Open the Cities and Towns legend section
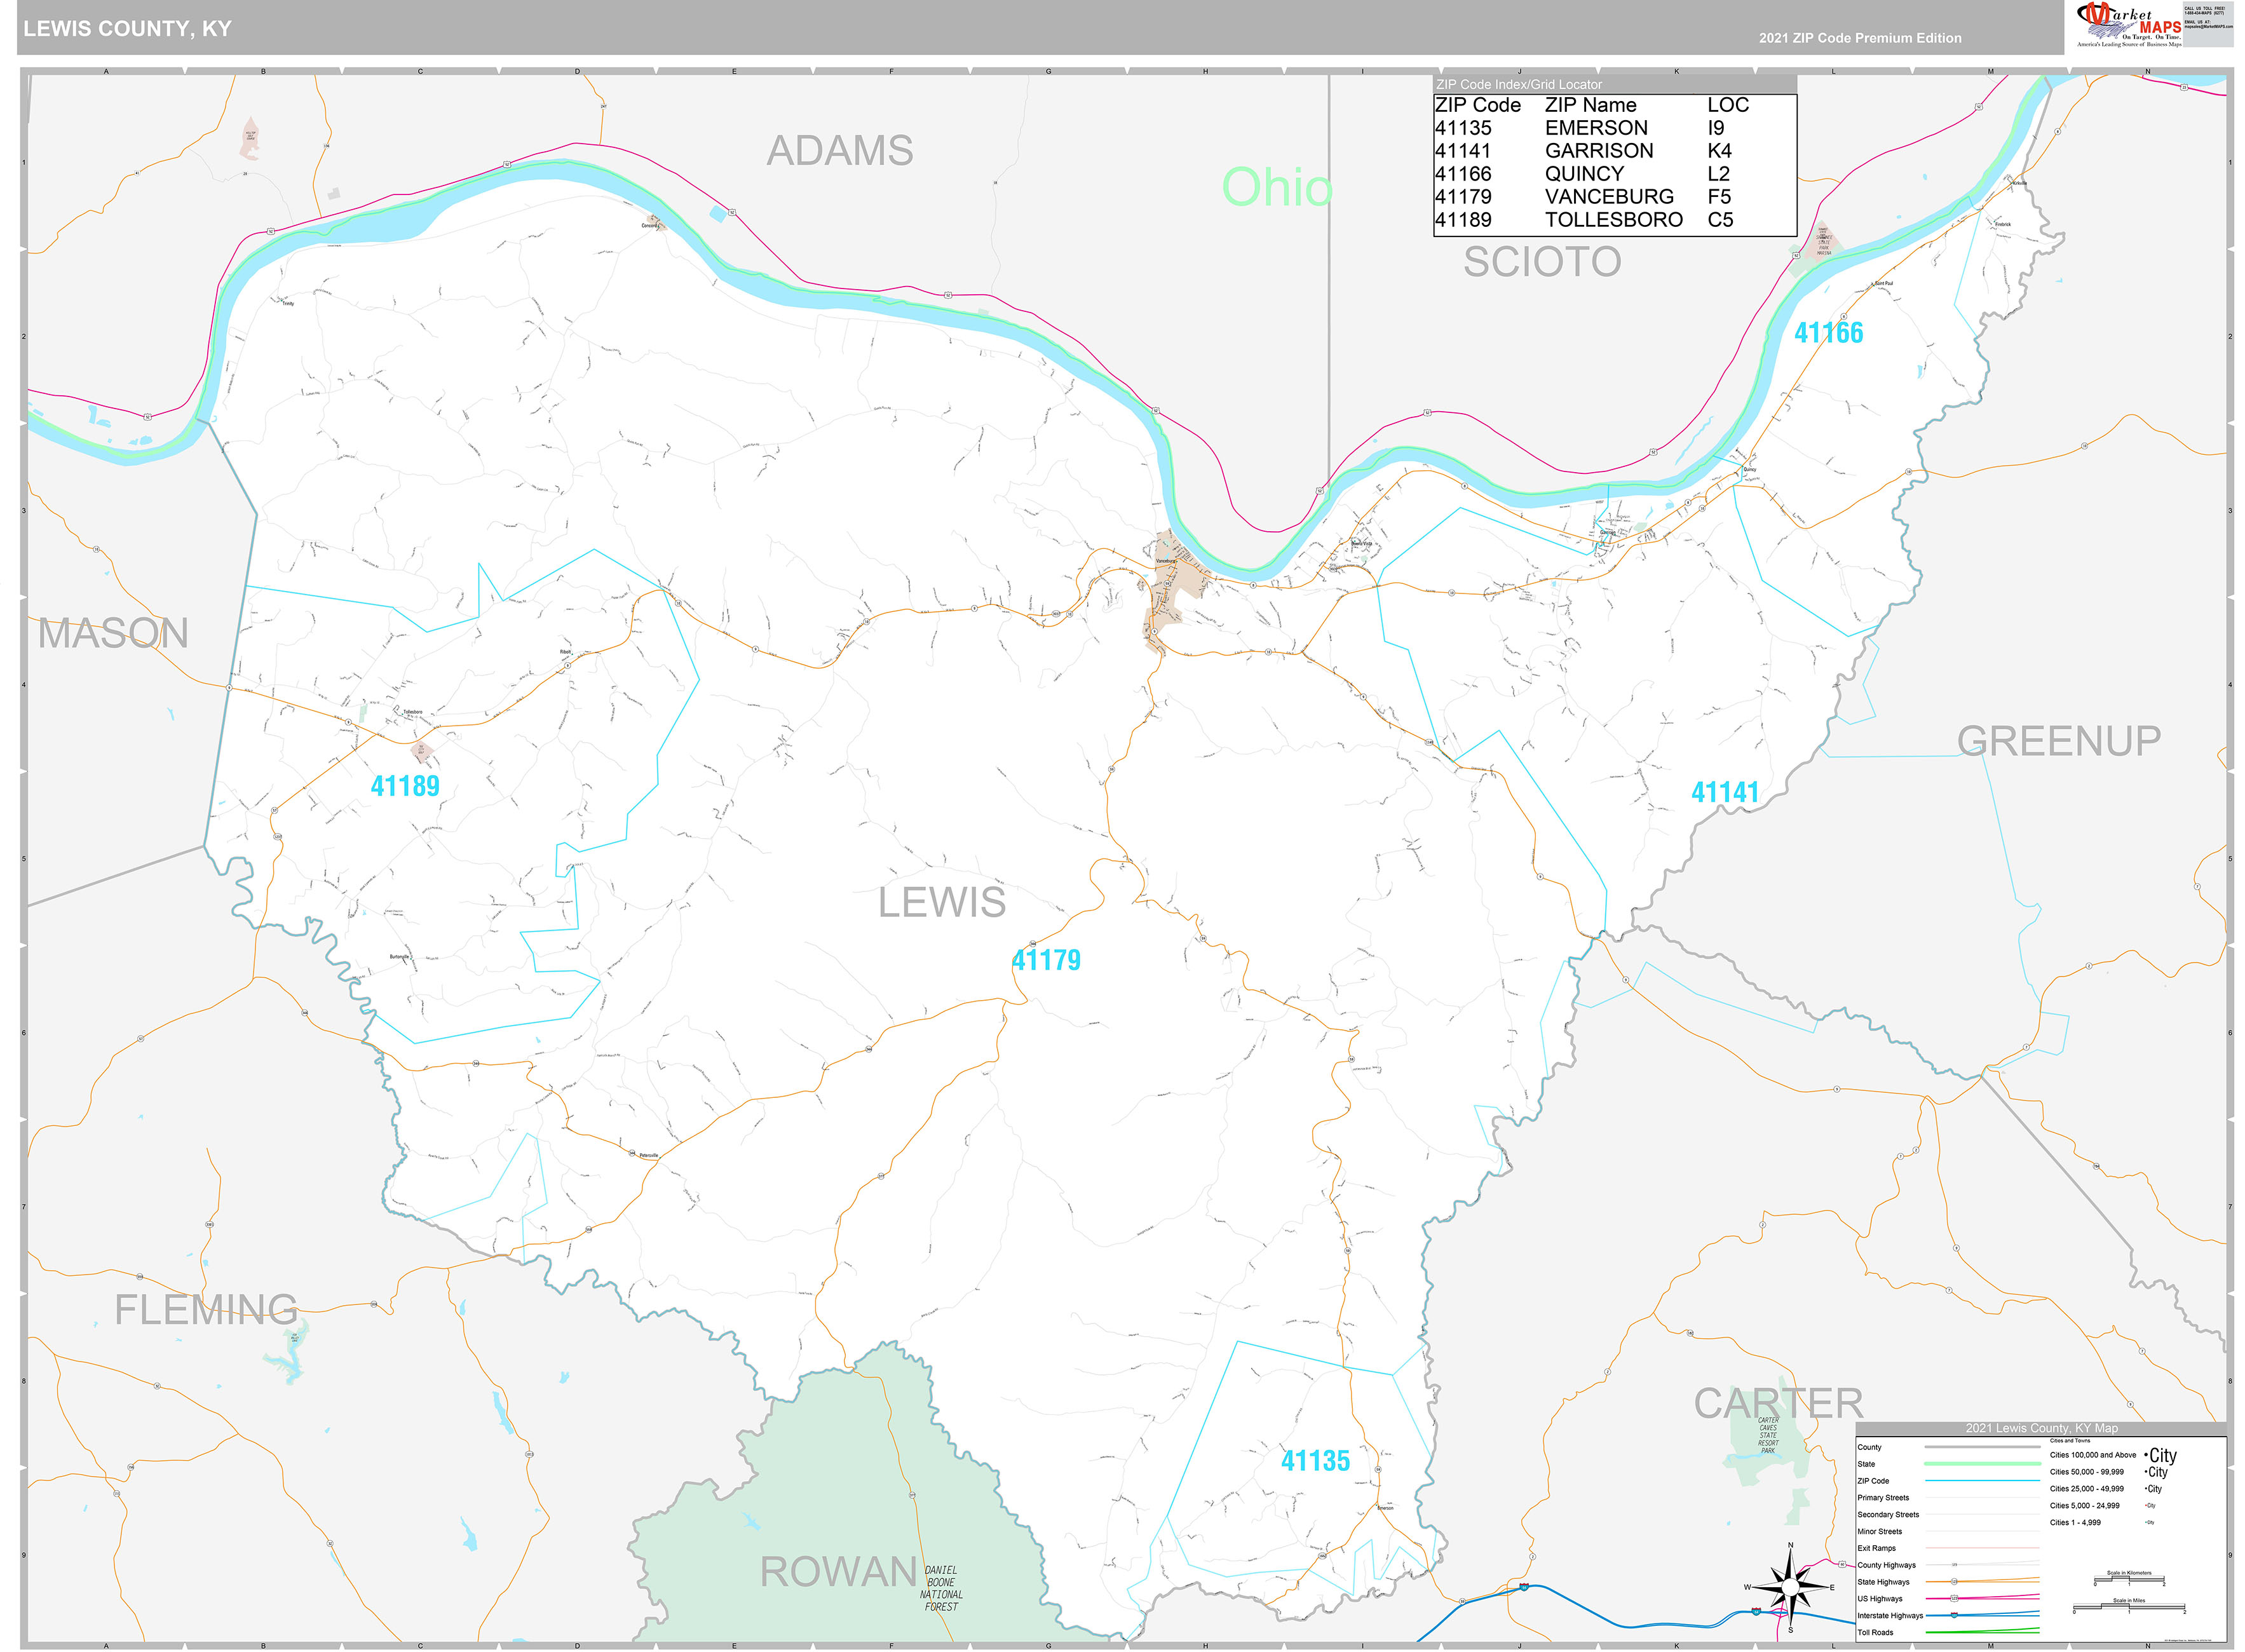Viewport: 2245px width, 1652px height. pyautogui.click(x=2071, y=1441)
